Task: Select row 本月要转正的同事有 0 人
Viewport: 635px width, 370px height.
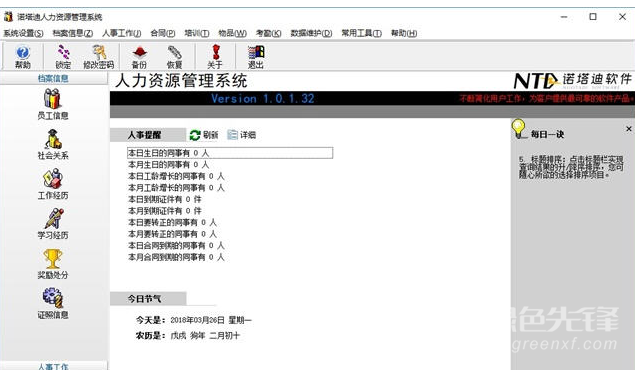Action: [173, 234]
